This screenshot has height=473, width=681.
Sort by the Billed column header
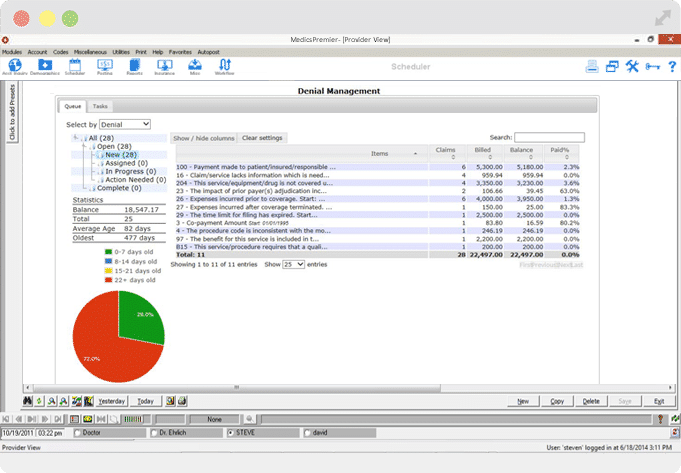[485, 154]
